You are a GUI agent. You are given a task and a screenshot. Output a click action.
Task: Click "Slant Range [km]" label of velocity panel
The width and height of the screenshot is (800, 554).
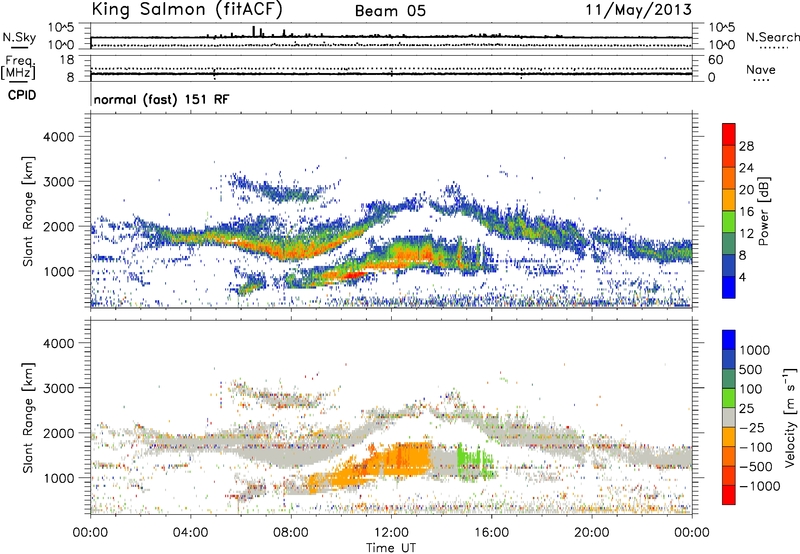tap(28, 418)
